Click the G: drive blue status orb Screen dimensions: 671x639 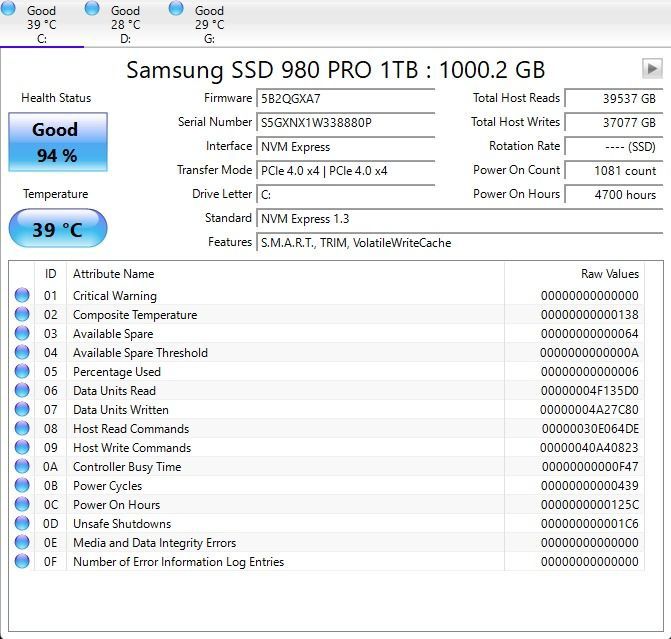pyautogui.click(x=175, y=7)
